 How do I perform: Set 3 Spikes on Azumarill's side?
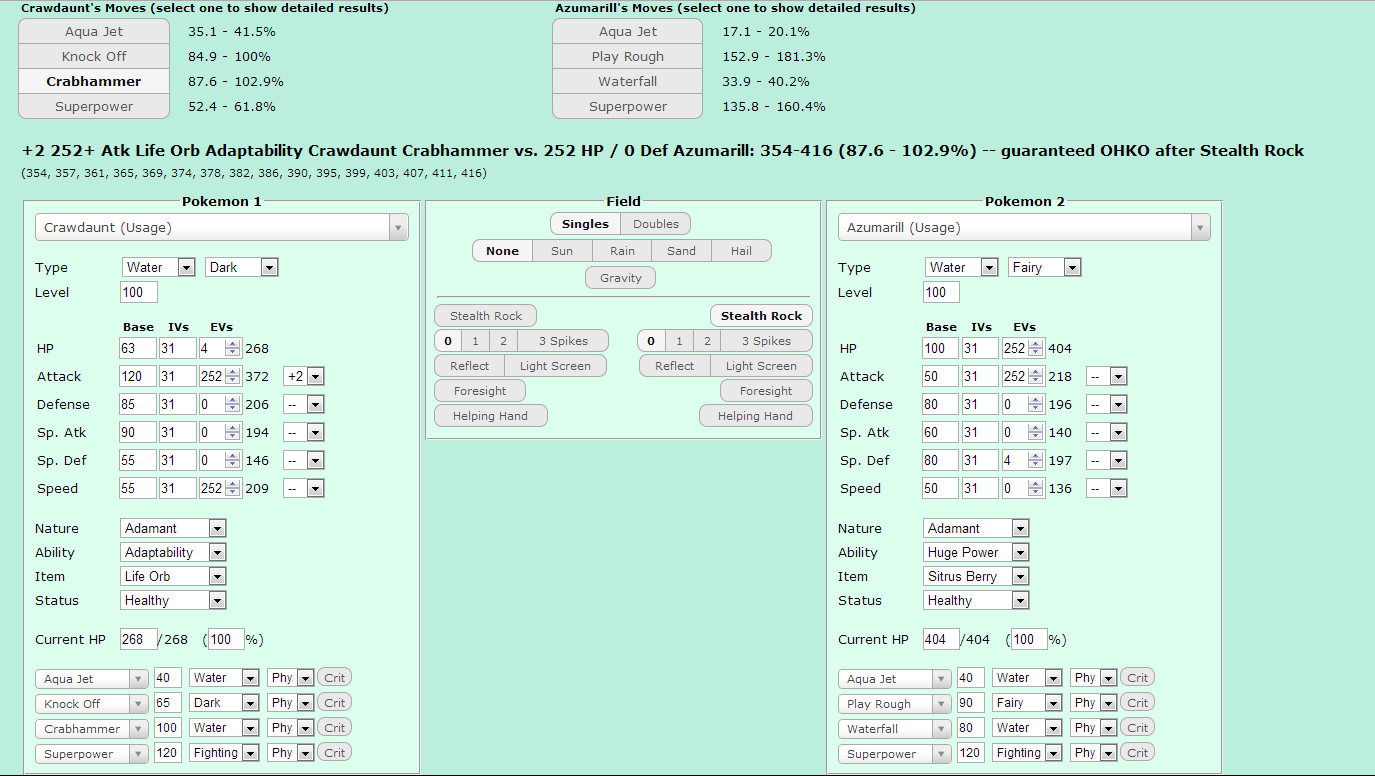[768, 341]
